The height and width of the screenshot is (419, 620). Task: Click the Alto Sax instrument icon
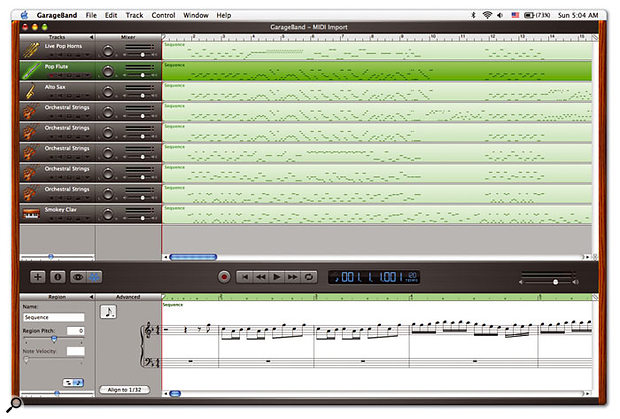coord(30,91)
